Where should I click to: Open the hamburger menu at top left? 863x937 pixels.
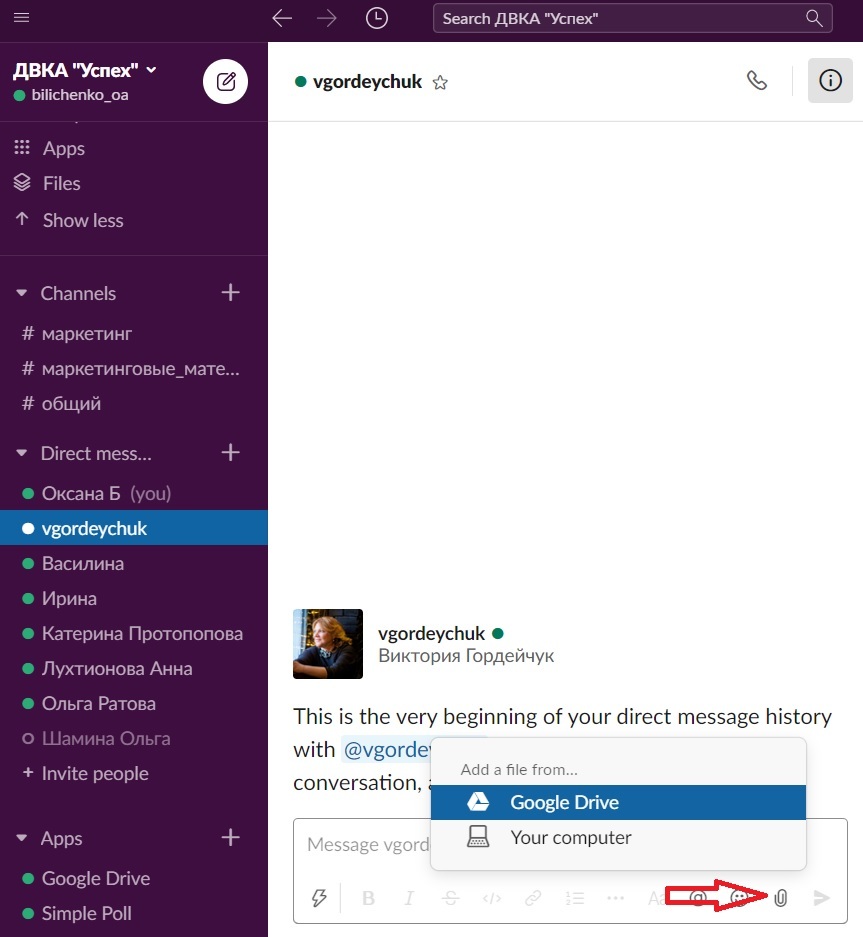(22, 17)
